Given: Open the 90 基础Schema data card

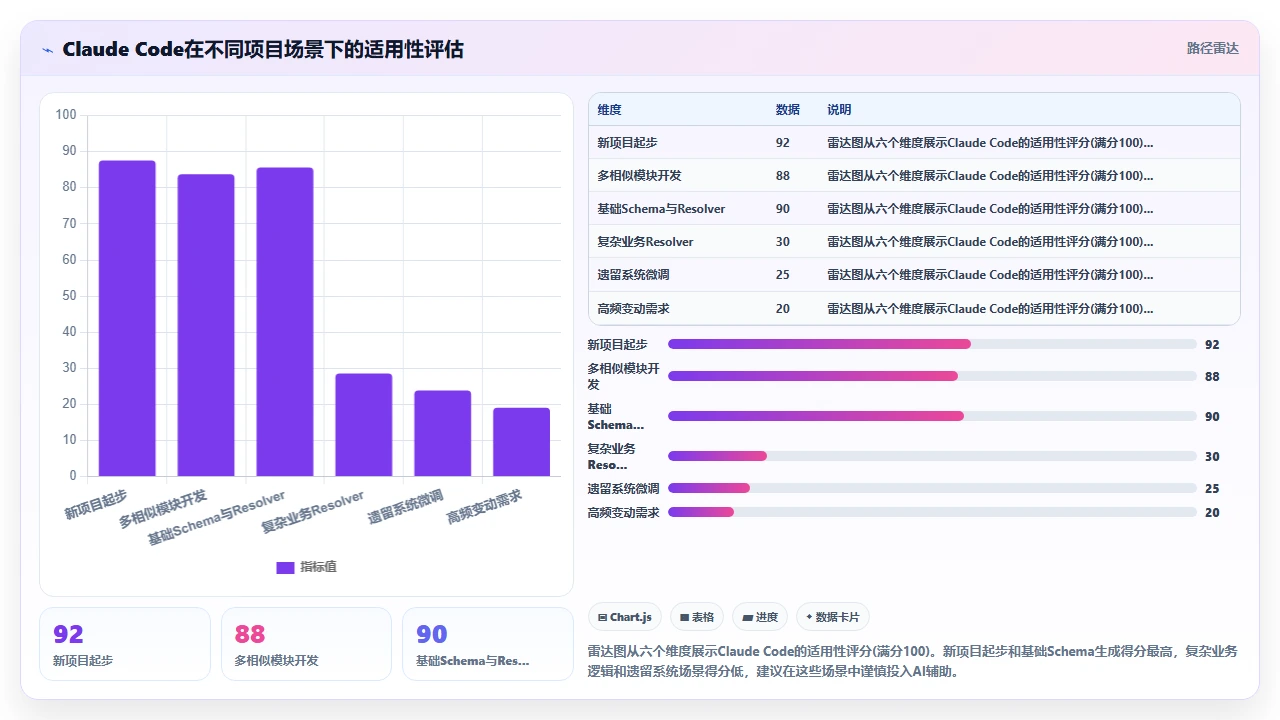Looking at the screenshot, I should 488,644.
